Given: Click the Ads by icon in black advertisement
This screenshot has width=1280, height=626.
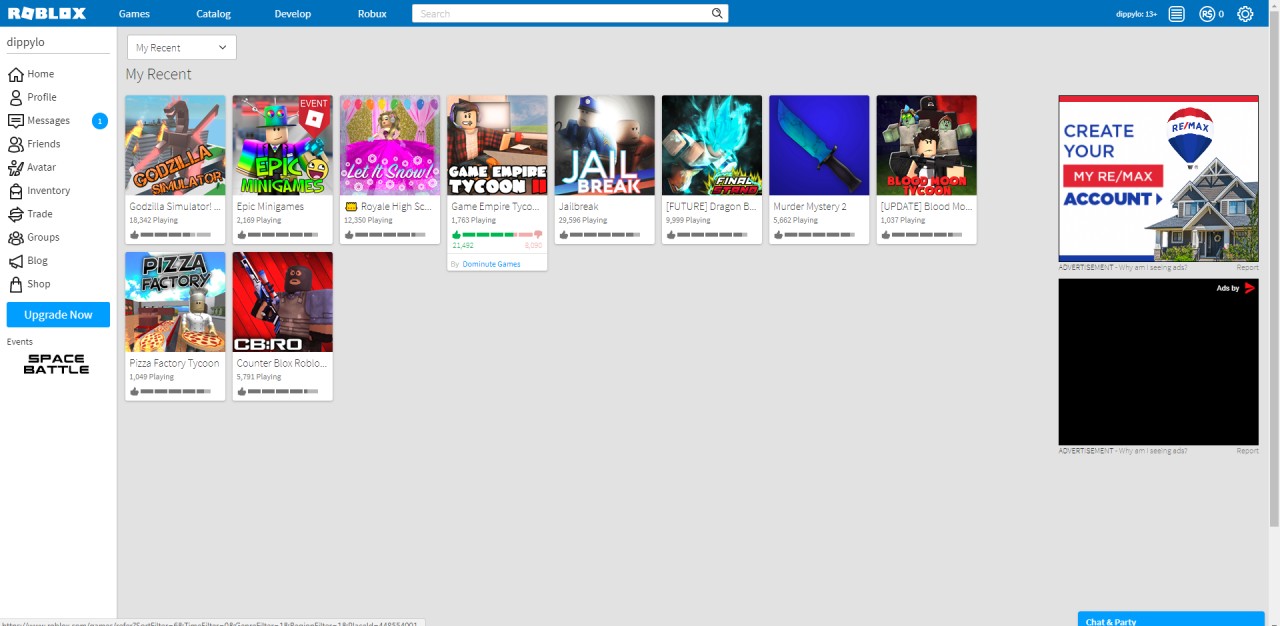Looking at the screenshot, I should click(1249, 288).
